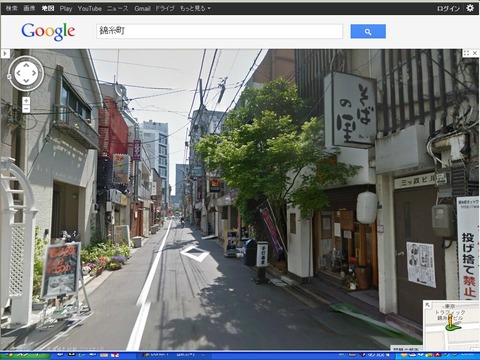Screen dimensions: 480x360
Task: Close the Street View with the X
Action: (475, 53)
